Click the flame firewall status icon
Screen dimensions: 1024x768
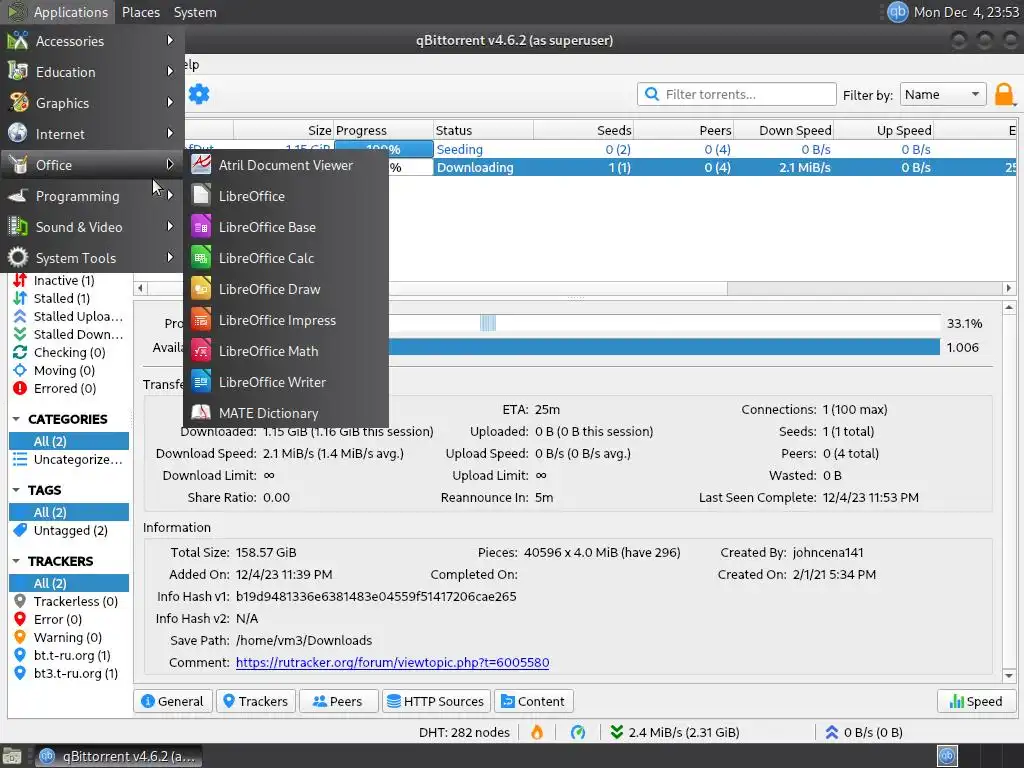coord(537,732)
